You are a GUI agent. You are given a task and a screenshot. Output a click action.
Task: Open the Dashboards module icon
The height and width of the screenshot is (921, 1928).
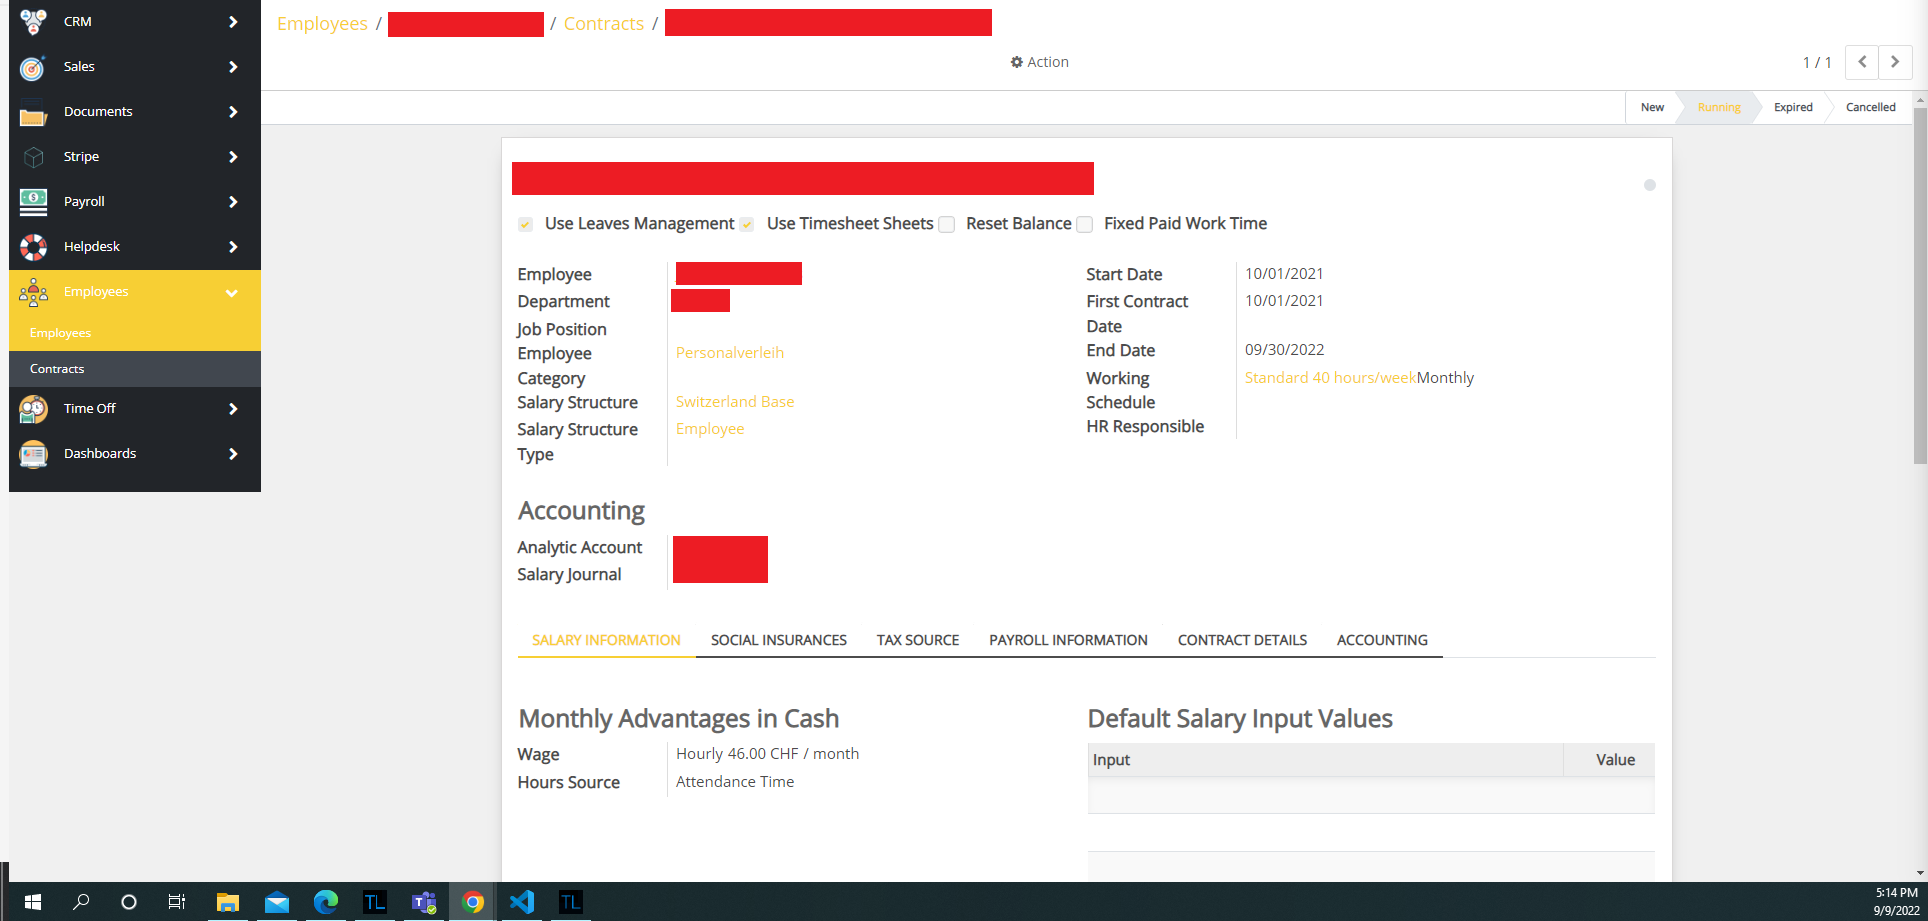point(33,453)
